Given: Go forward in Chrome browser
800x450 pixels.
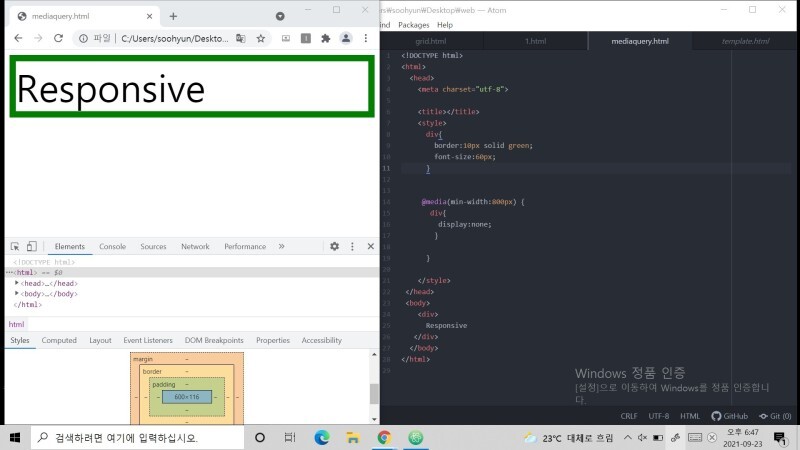Looking at the screenshot, I should point(38,38).
